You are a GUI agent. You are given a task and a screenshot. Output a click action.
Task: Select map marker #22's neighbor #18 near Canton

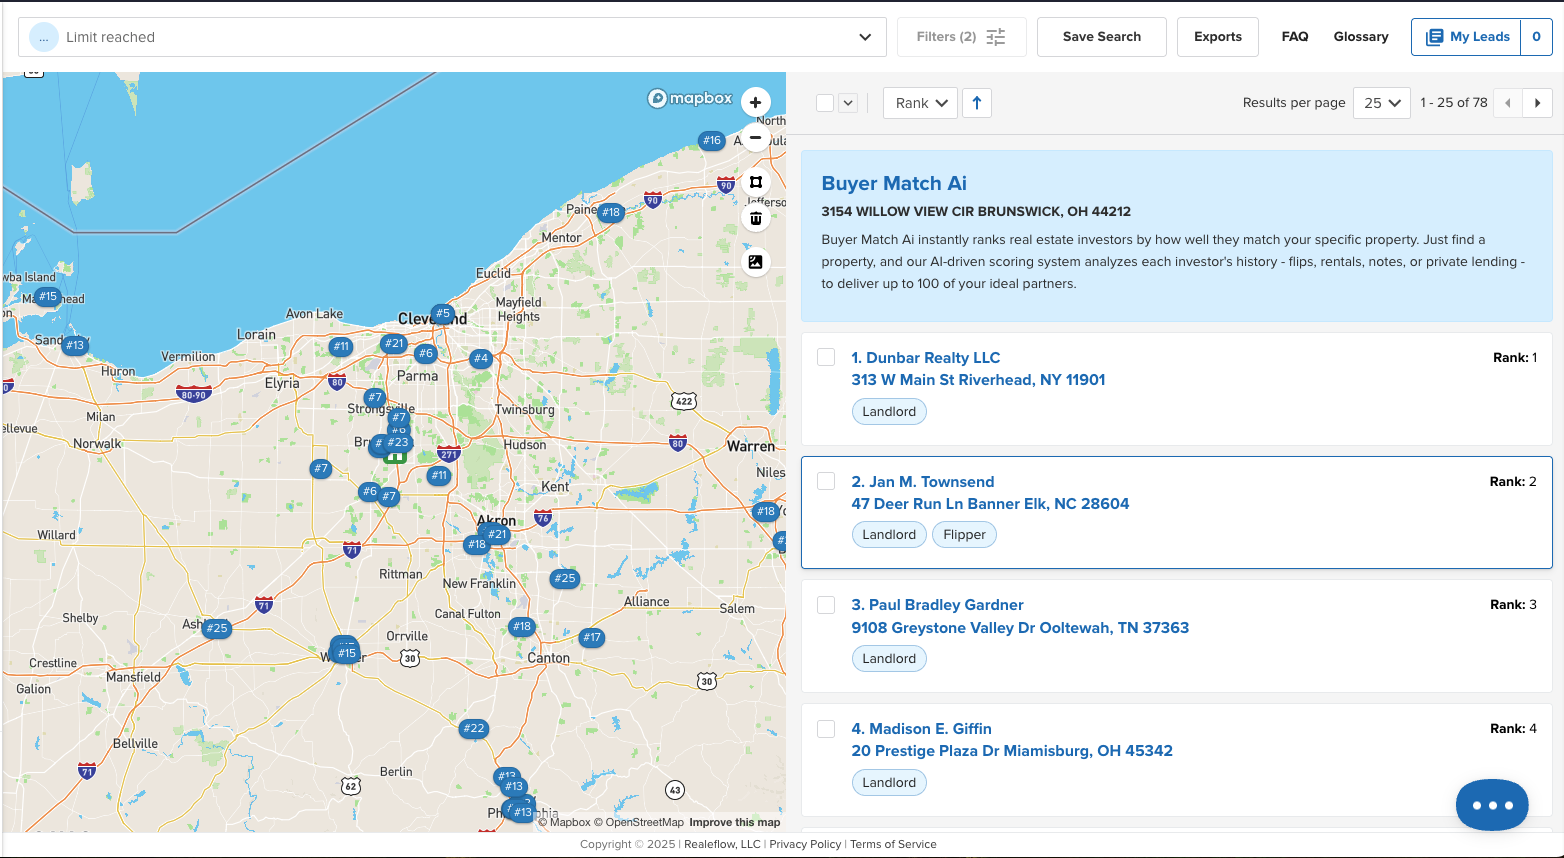[x=522, y=627]
